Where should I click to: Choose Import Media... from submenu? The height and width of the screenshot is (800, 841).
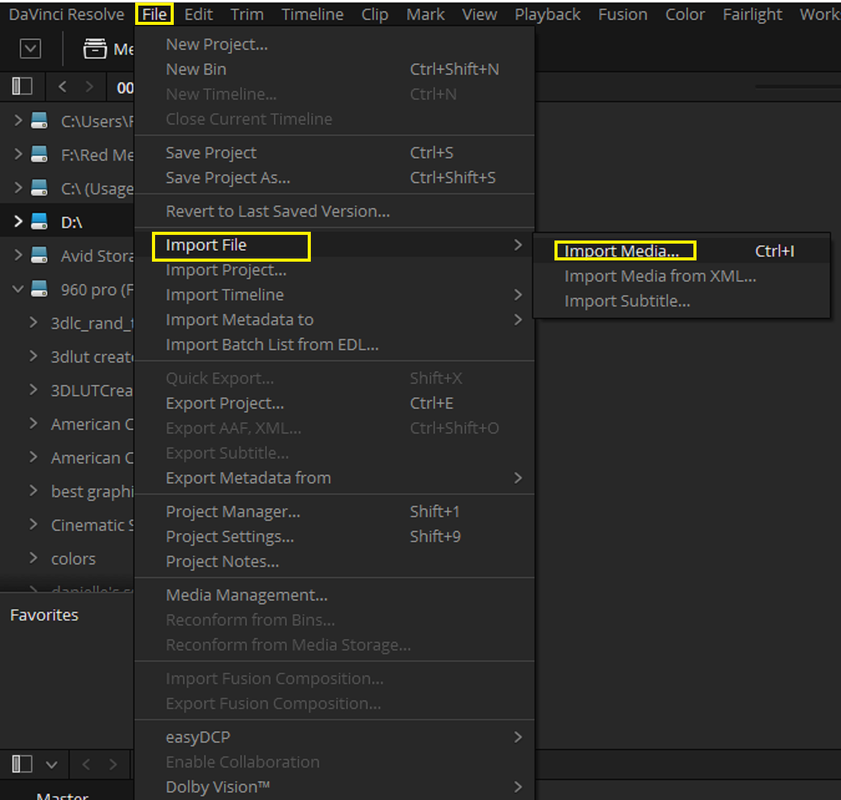(681, 251)
